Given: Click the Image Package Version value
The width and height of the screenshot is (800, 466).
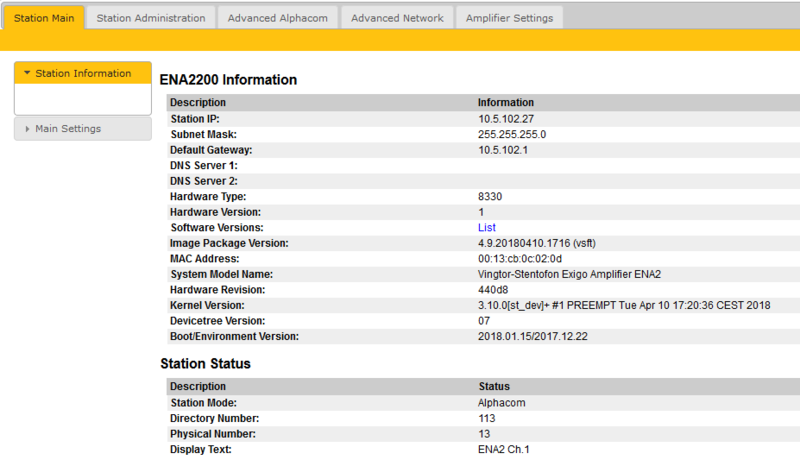Looking at the screenshot, I should point(537,243).
